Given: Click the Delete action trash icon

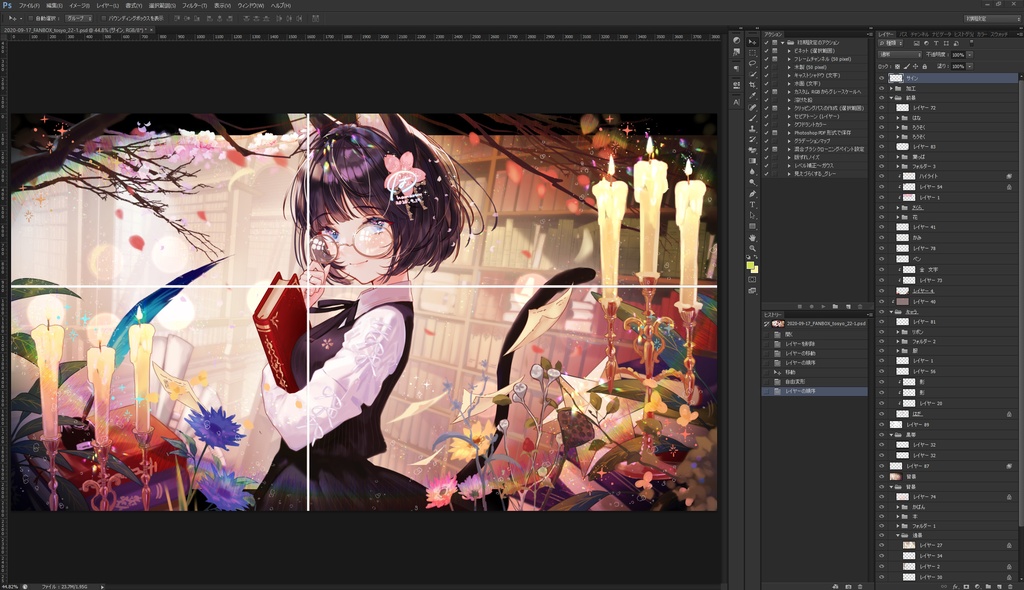Looking at the screenshot, I should pyautogui.click(x=860, y=306).
